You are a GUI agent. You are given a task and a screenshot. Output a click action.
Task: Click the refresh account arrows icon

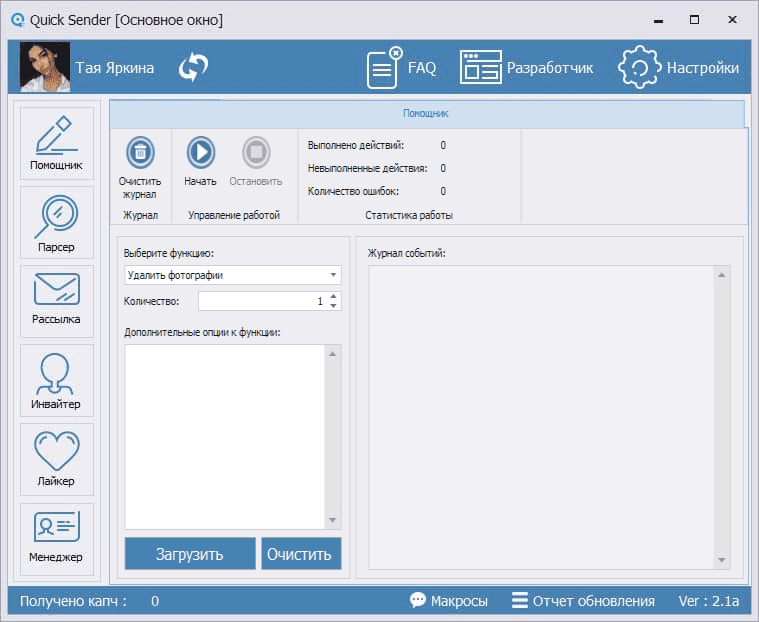click(x=193, y=68)
